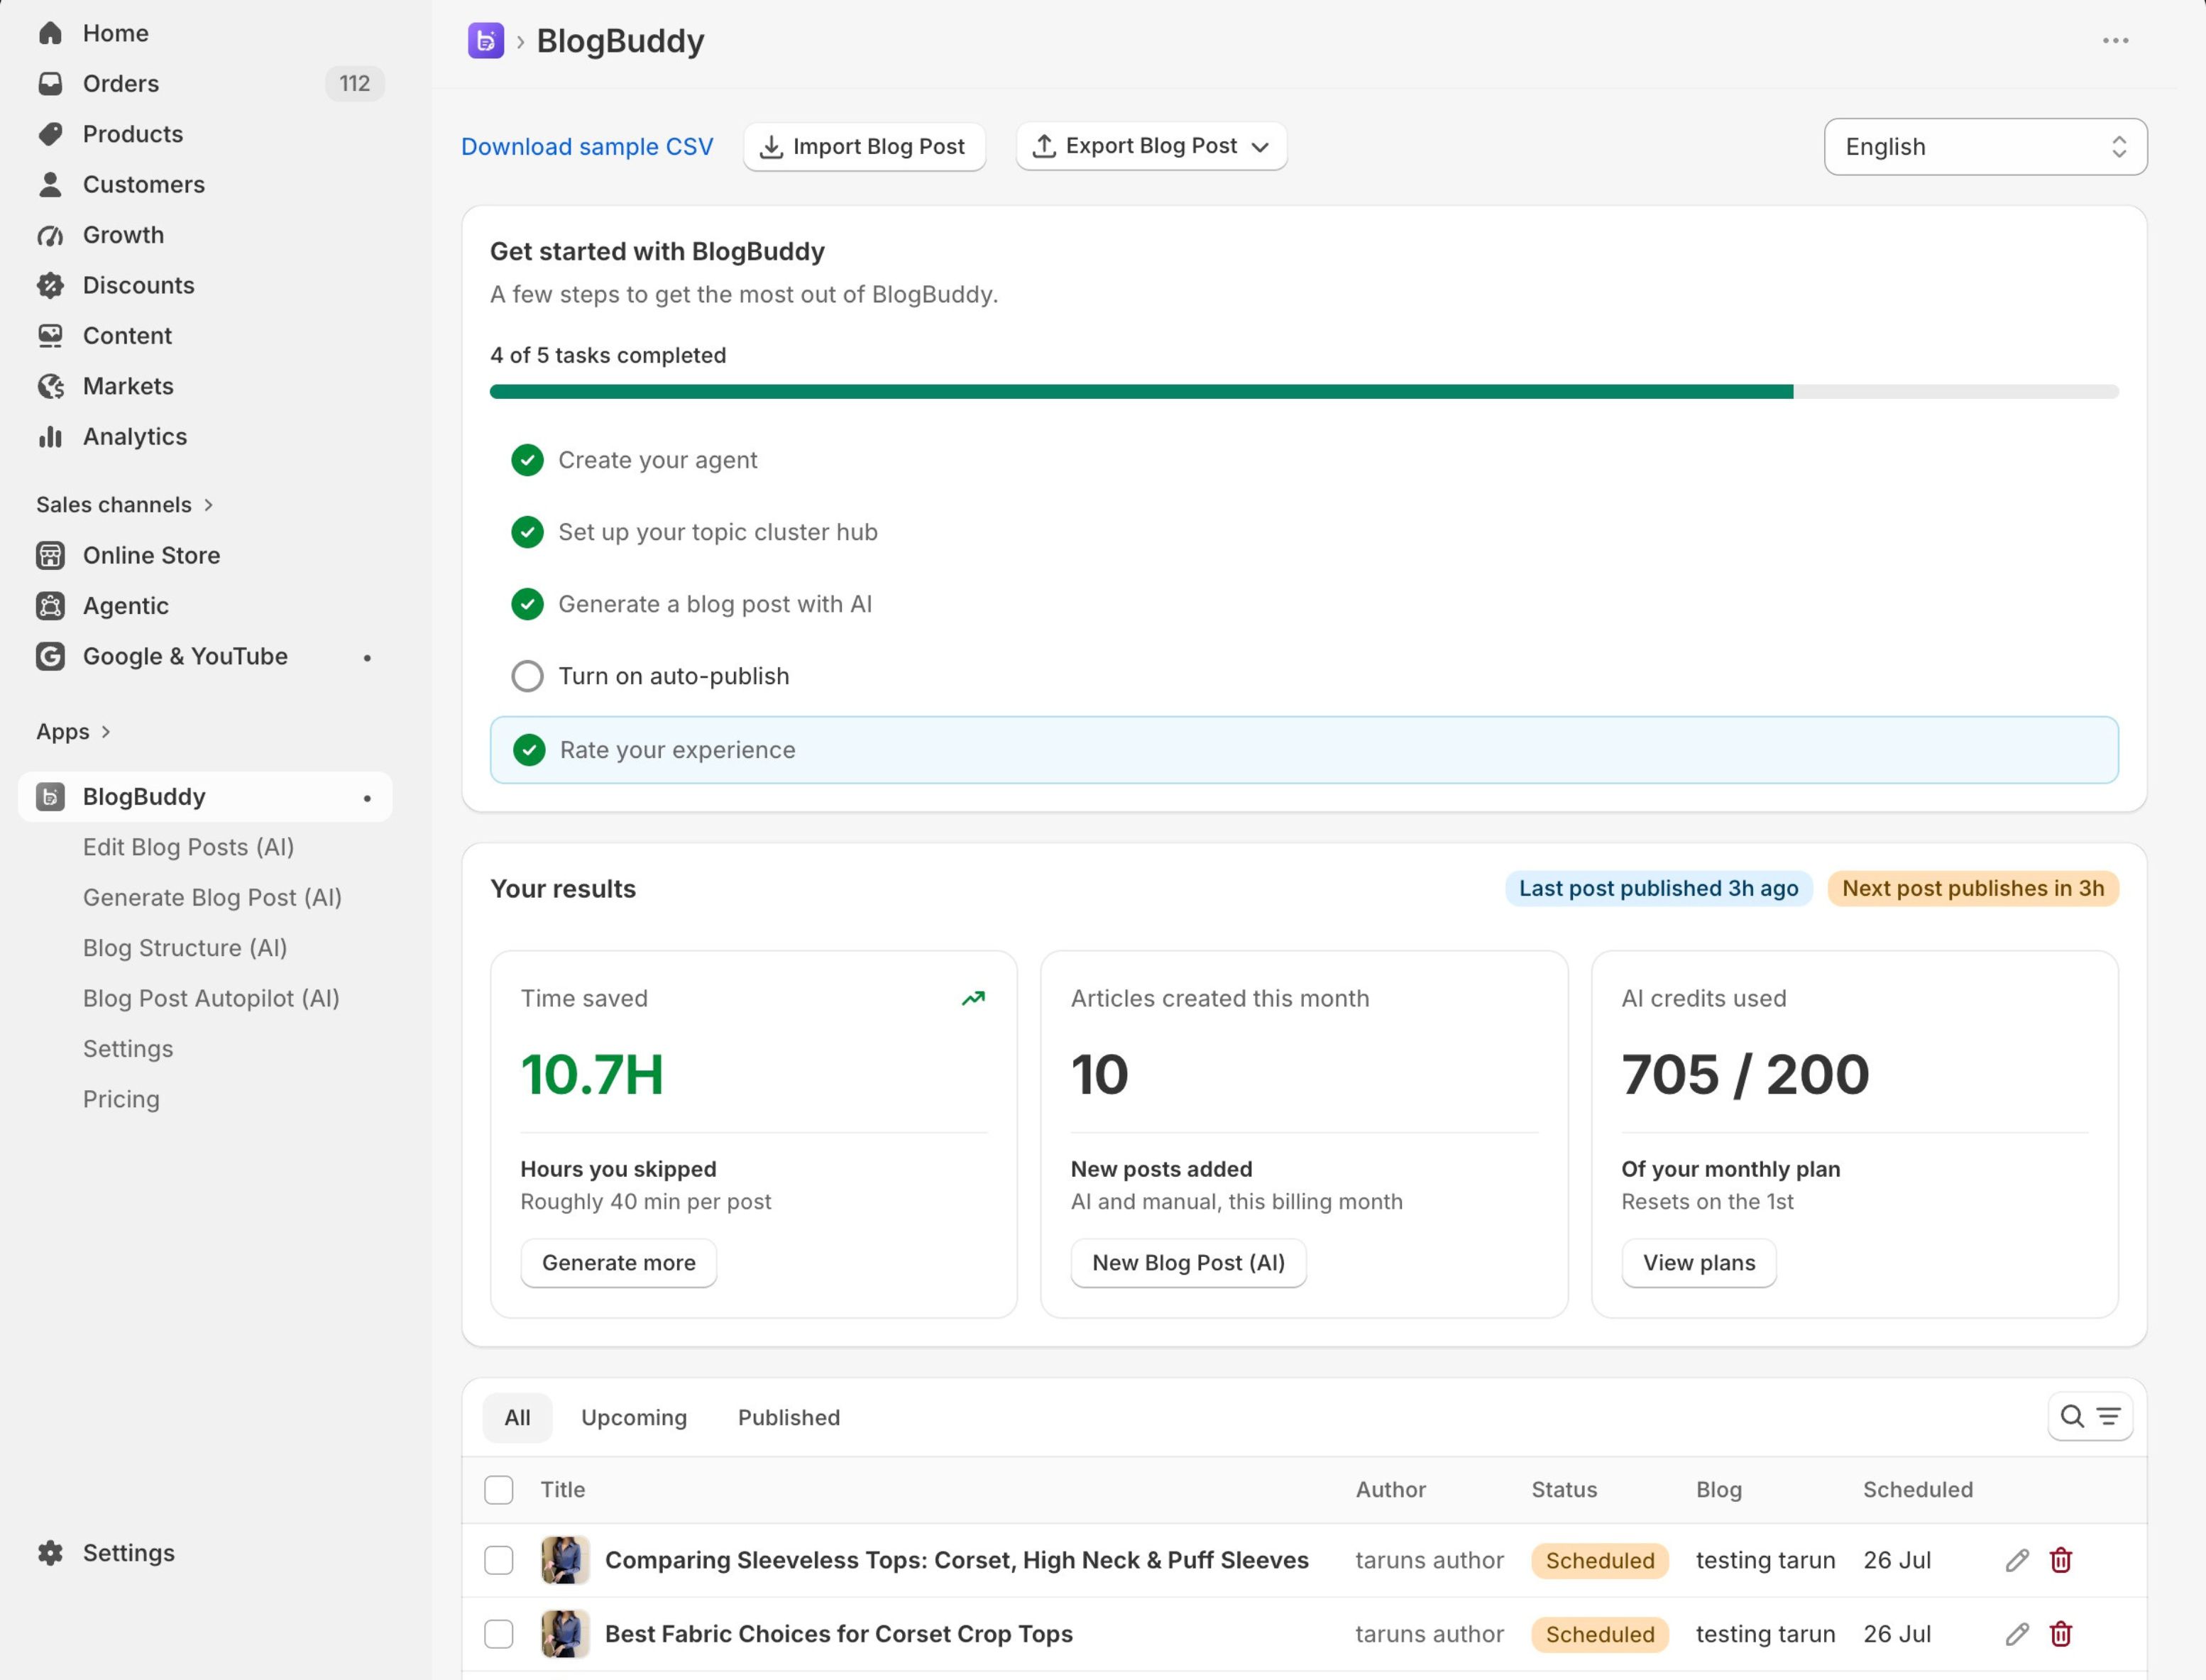Click the Last post published 3h ago badge

coord(1658,888)
